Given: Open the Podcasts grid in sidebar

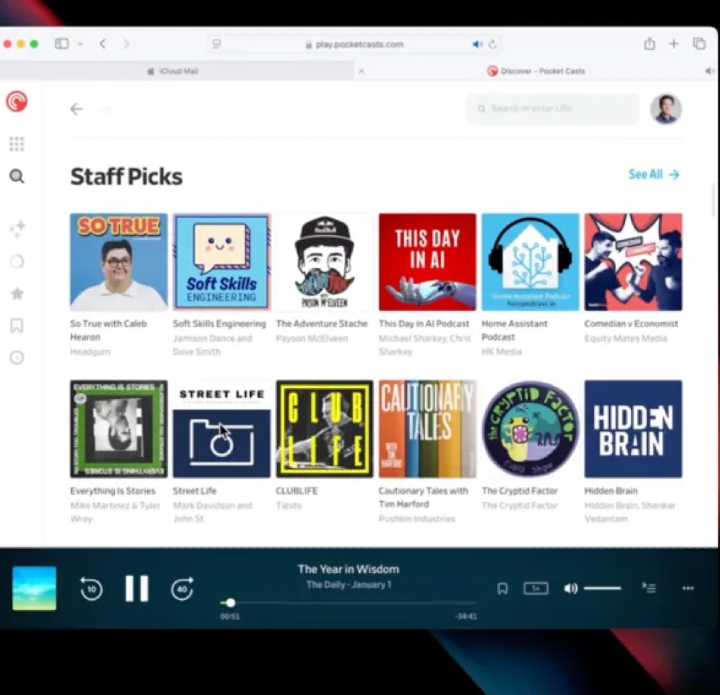Looking at the screenshot, I should [x=17, y=144].
